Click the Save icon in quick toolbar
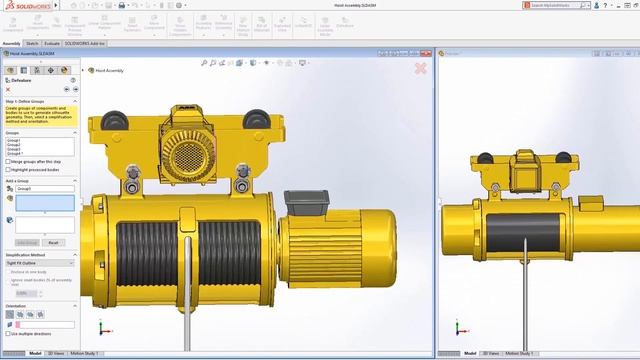The width and height of the screenshot is (640, 360). tap(109, 5)
